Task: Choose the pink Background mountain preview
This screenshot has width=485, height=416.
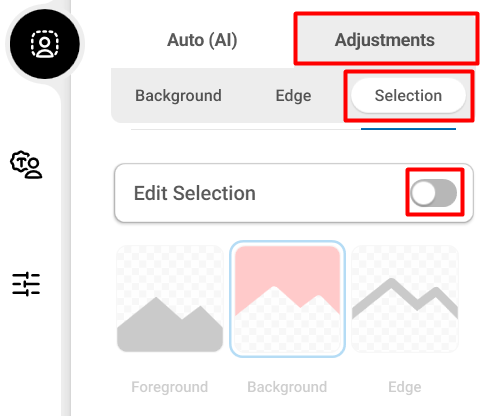Action: tap(287, 299)
